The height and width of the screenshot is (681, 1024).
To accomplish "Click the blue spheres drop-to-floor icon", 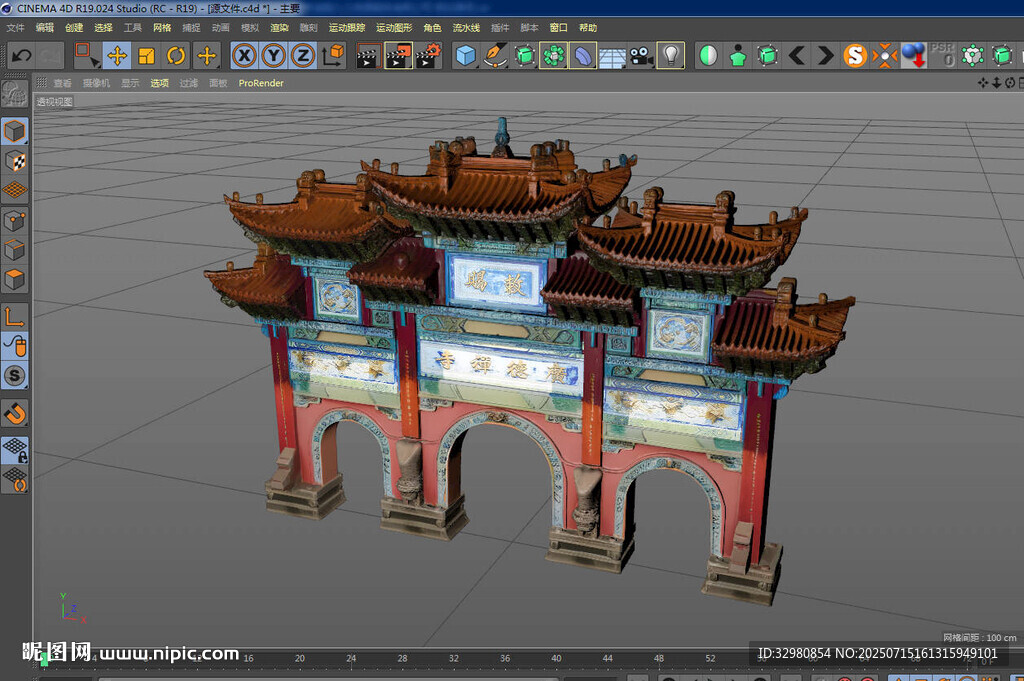I will (914, 55).
